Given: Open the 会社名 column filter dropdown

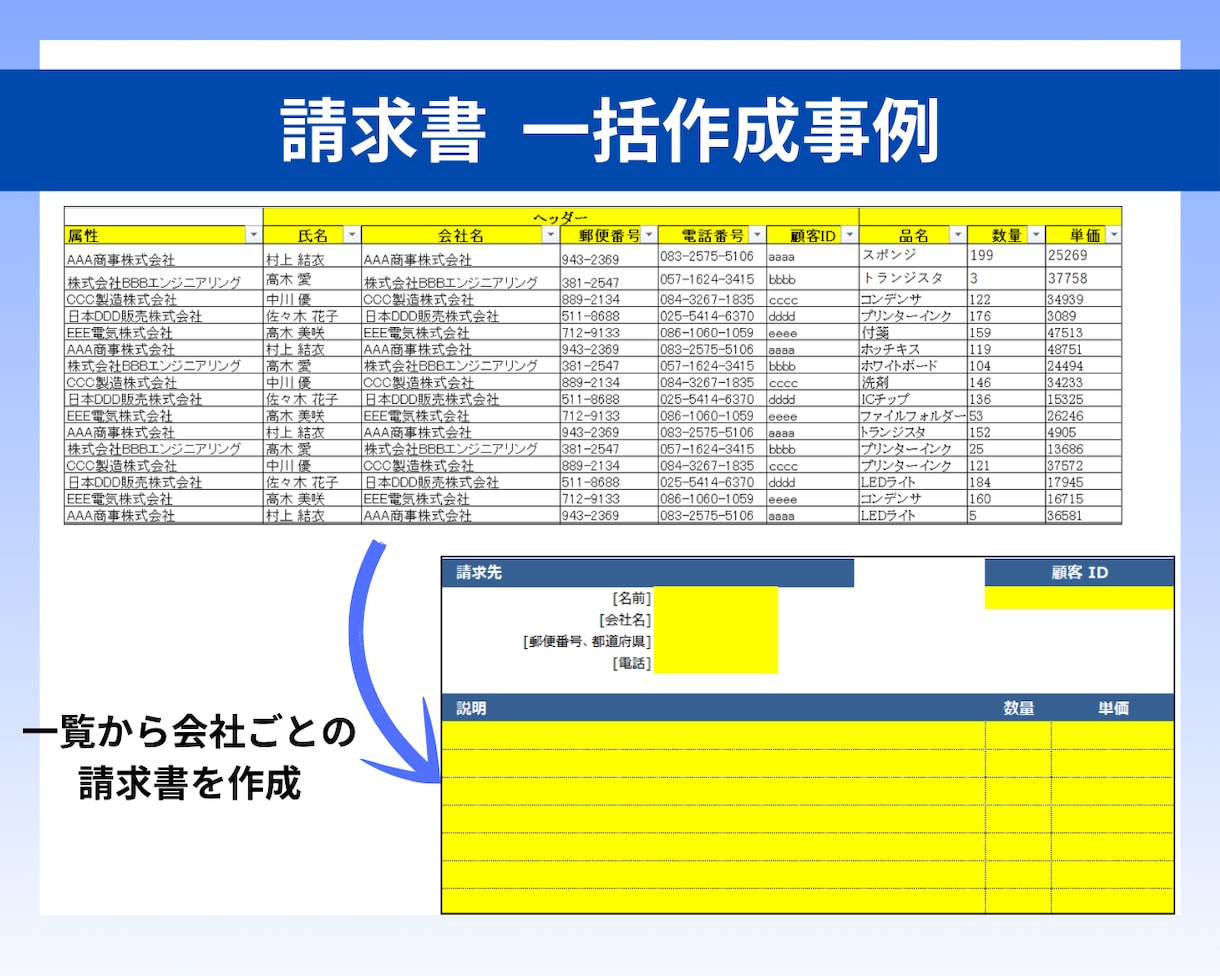Looking at the screenshot, I should click(x=550, y=235).
